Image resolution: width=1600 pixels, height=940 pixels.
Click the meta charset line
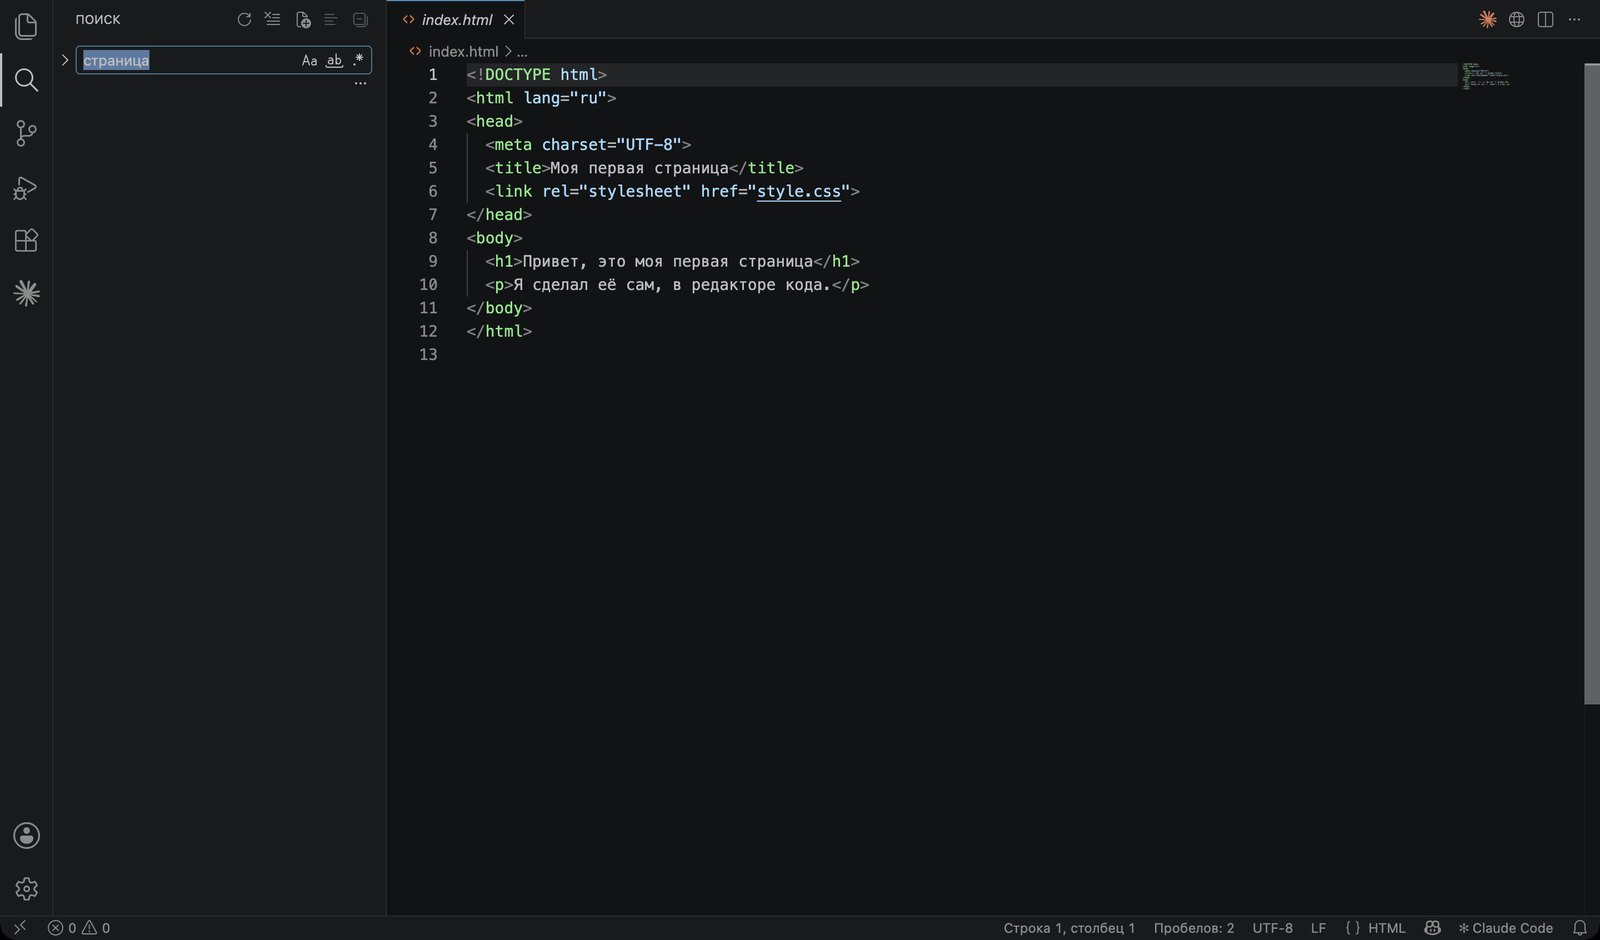click(x=588, y=145)
